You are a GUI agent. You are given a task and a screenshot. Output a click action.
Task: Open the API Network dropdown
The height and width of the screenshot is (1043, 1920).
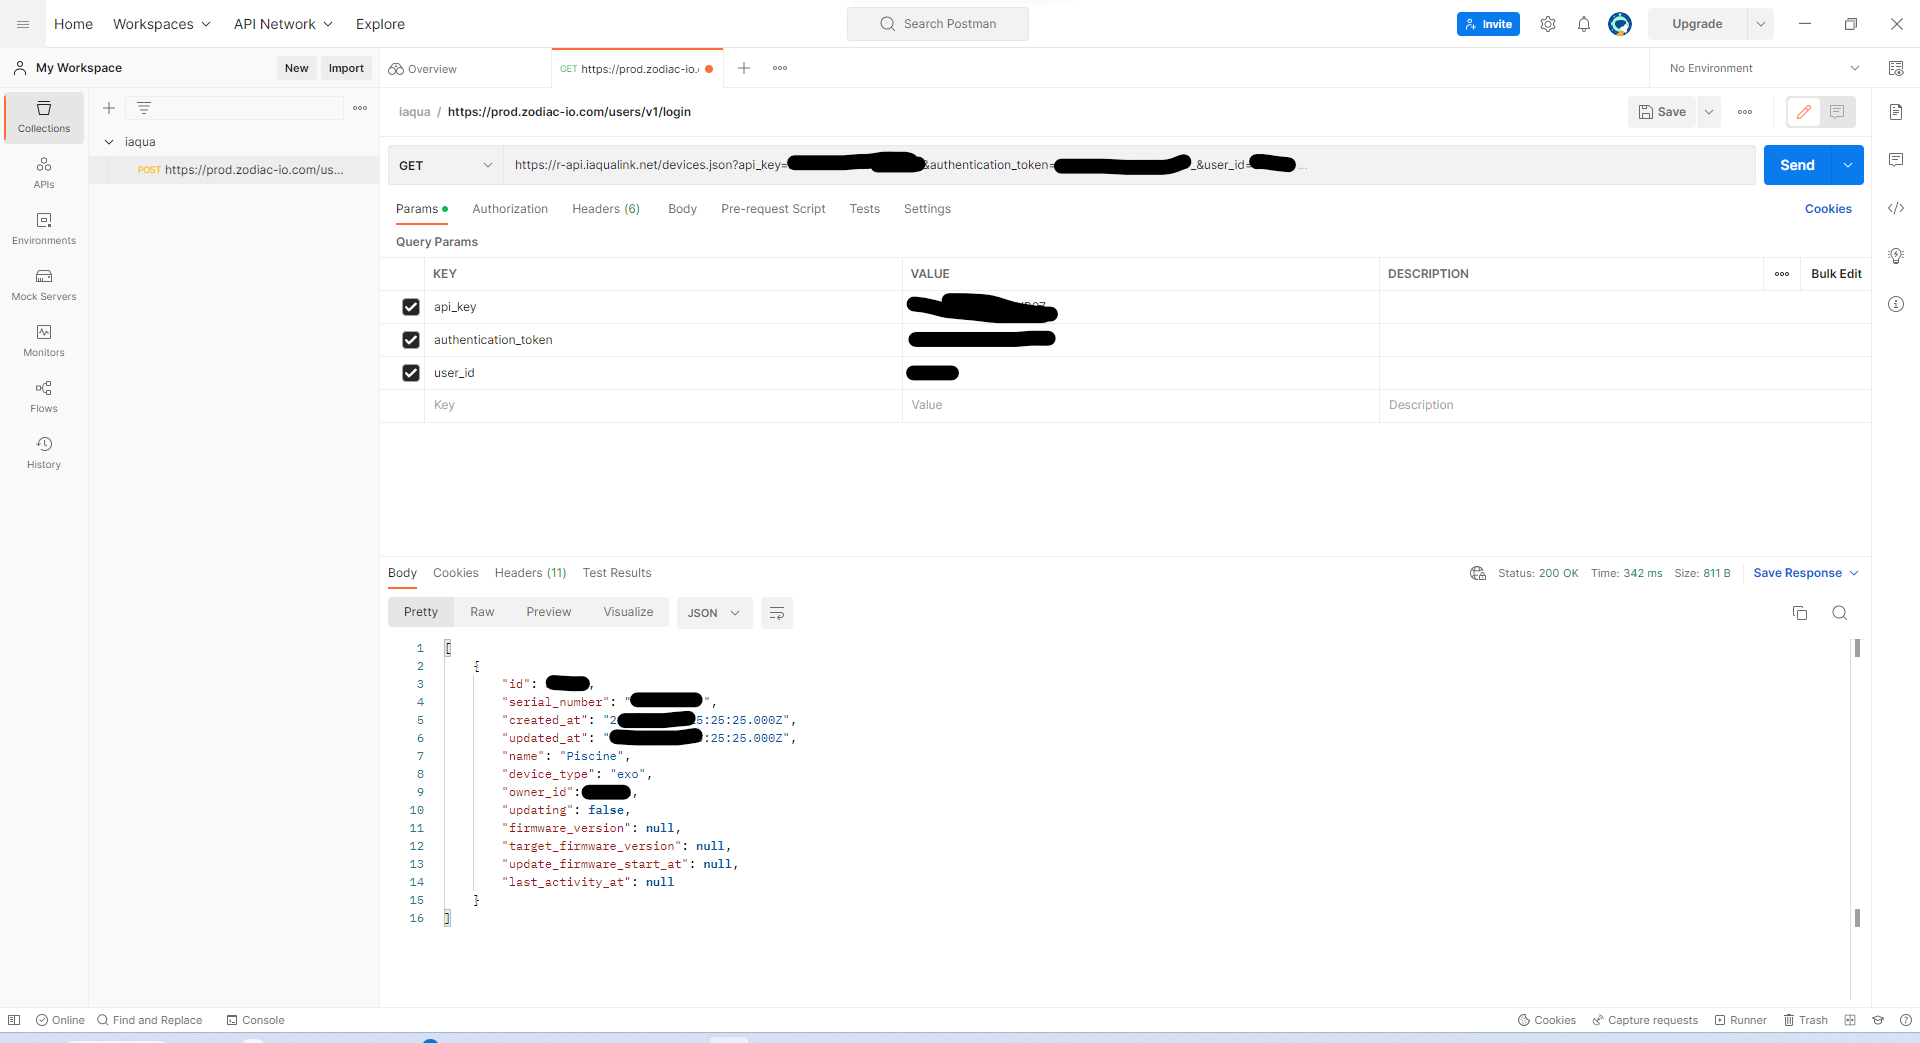[x=283, y=24]
